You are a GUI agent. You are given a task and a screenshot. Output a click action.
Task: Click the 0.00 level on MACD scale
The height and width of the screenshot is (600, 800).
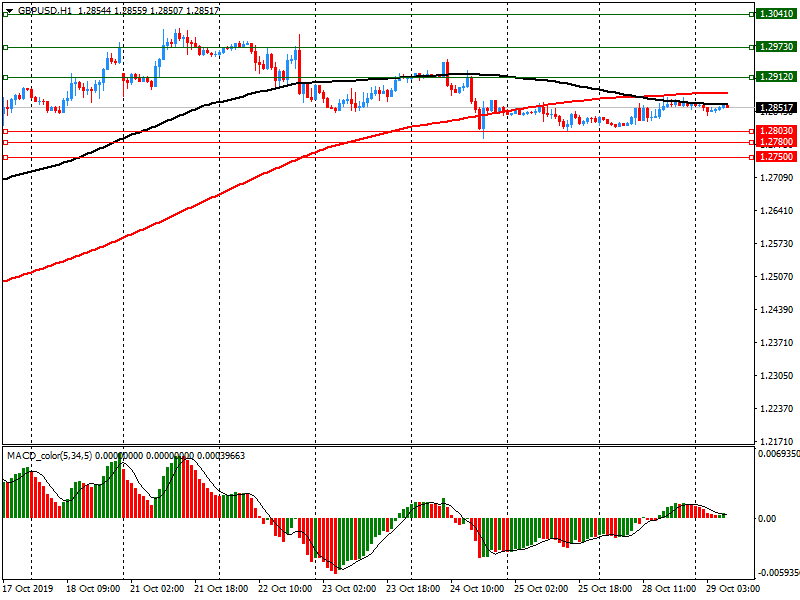[x=767, y=518]
